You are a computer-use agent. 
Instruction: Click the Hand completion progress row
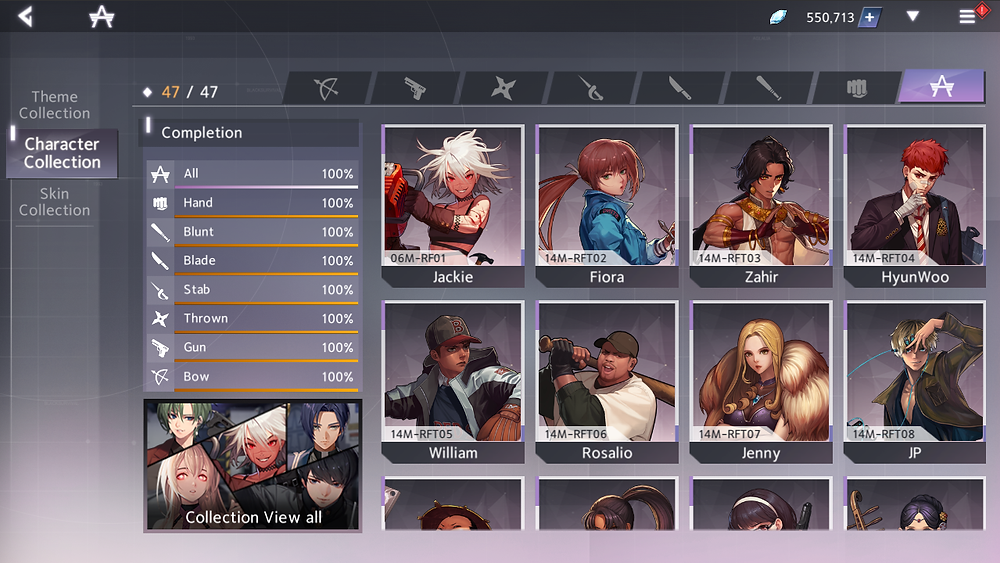[x=253, y=203]
